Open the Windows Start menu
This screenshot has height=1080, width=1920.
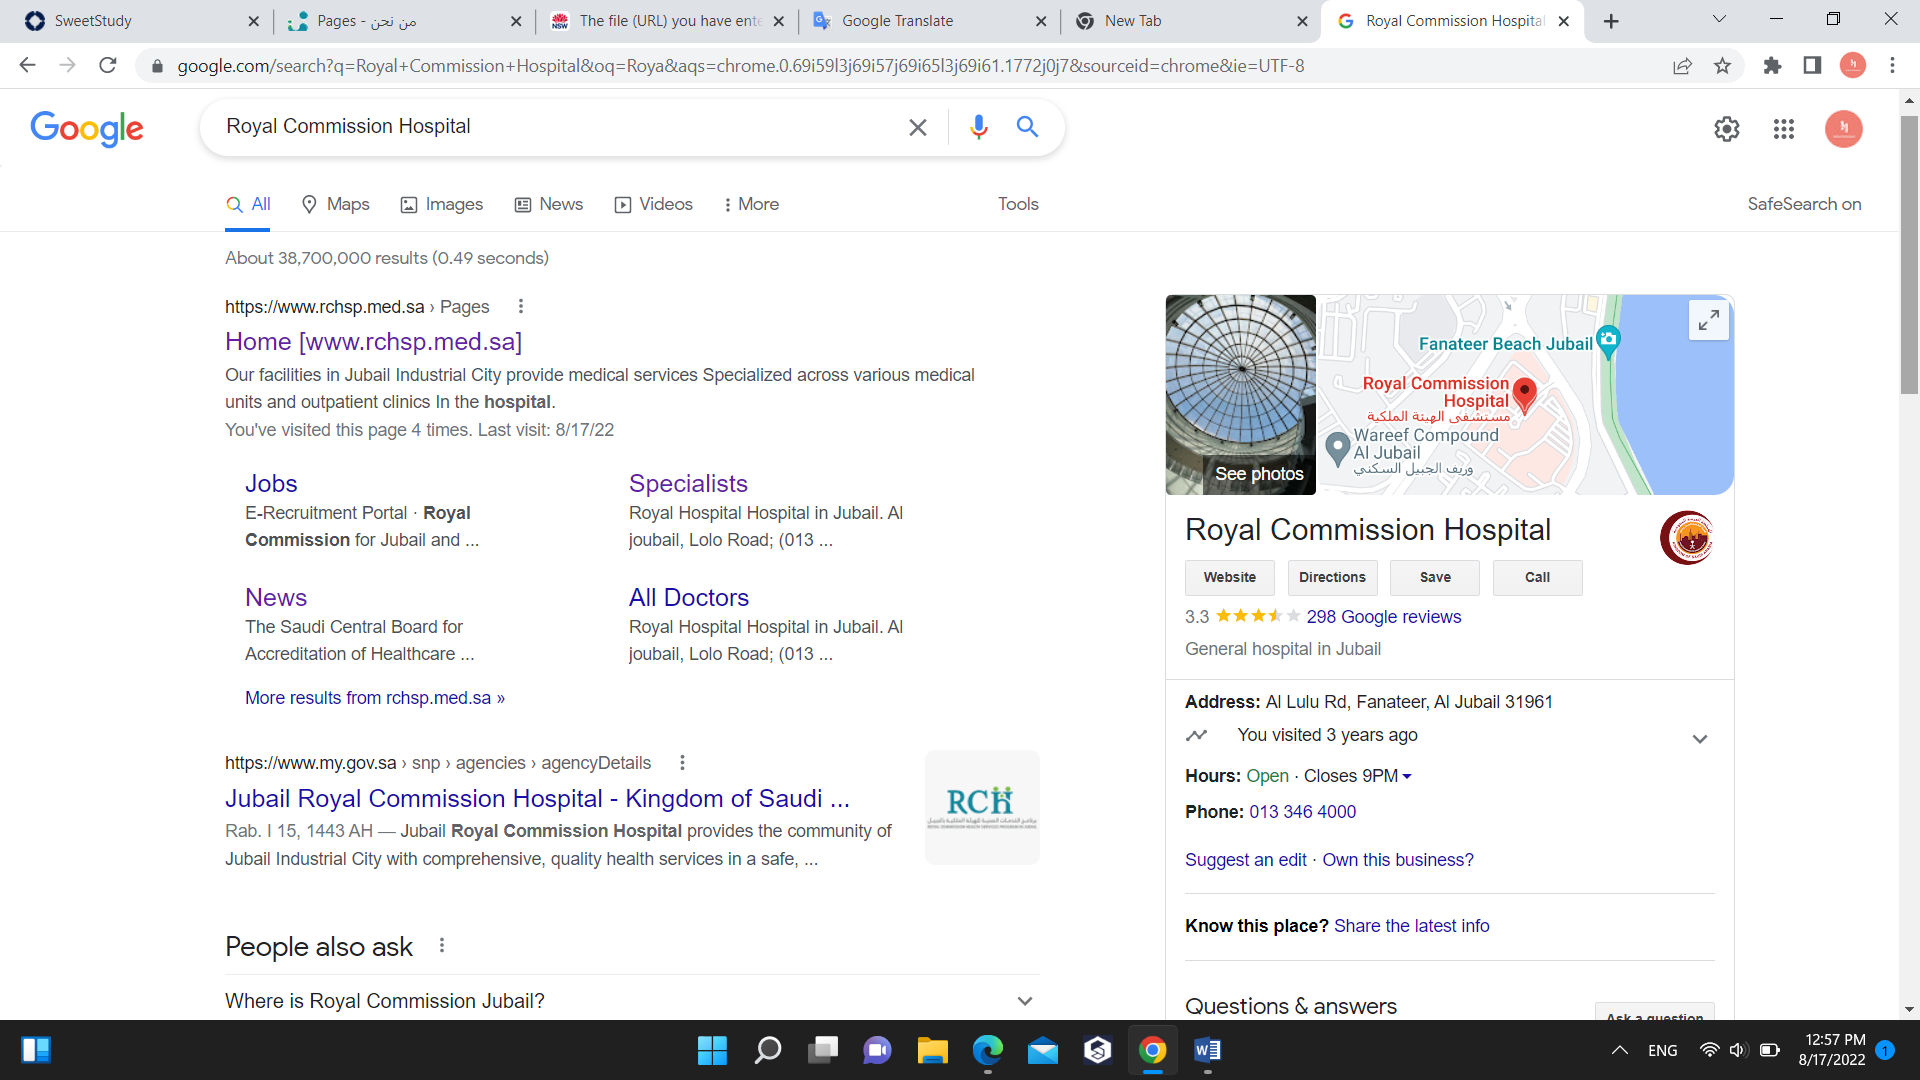pyautogui.click(x=712, y=1050)
